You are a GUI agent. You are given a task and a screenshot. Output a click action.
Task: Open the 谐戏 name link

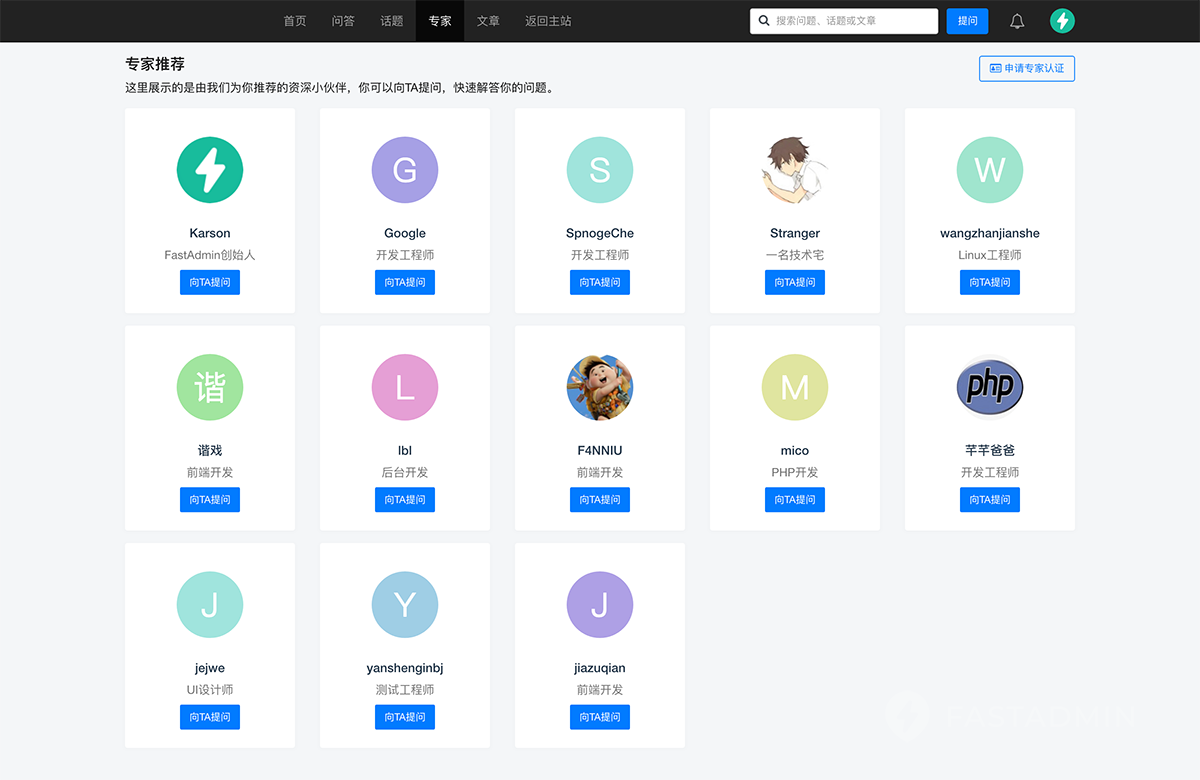[x=210, y=450]
